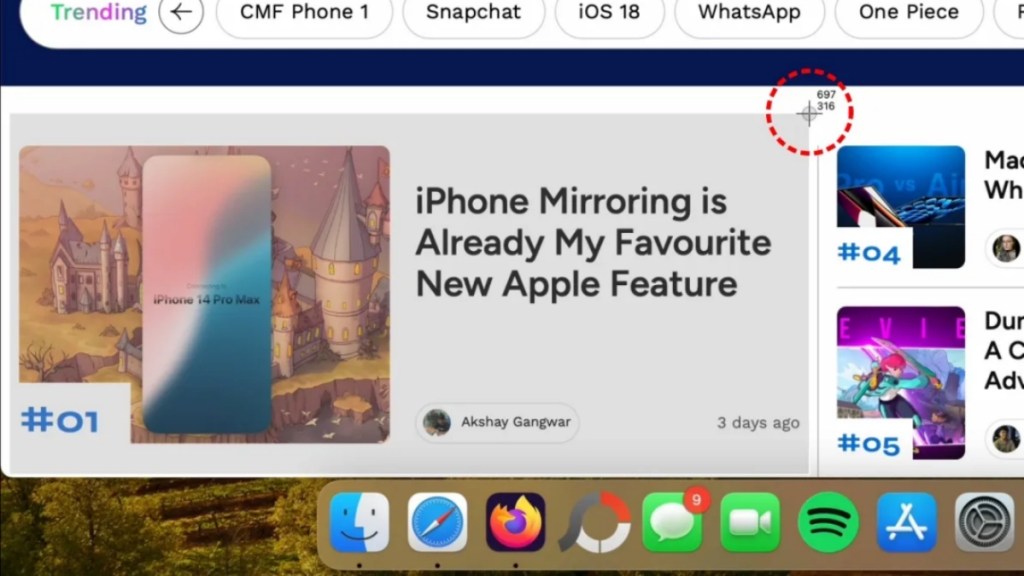
Task: Select the CMF Phone 1 trending tag
Action: pyautogui.click(x=304, y=14)
